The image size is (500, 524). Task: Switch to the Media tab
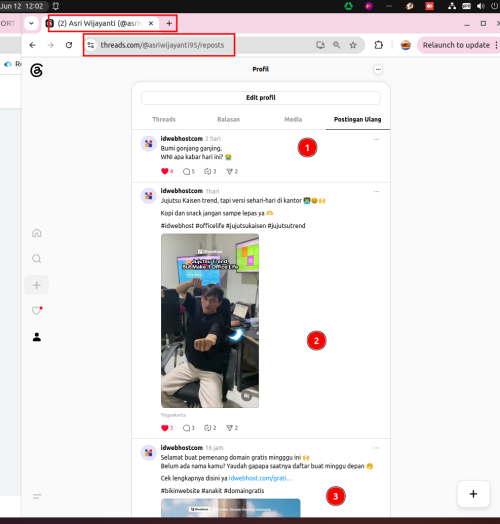pyautogui.click(x=293, y=119)
